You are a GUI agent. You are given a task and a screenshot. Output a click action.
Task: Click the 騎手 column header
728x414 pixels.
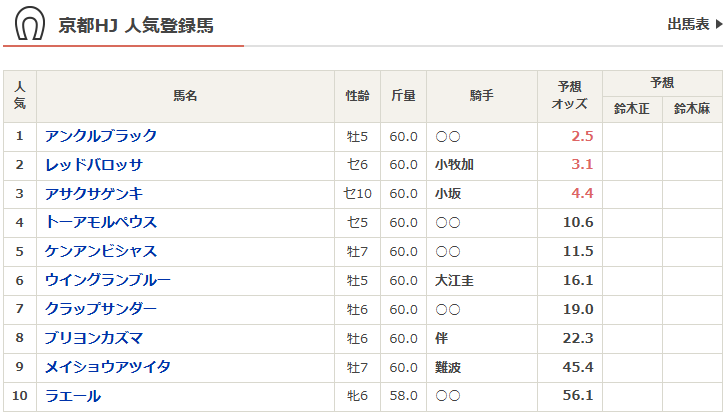pyautogui.click(x=482, y=96)
